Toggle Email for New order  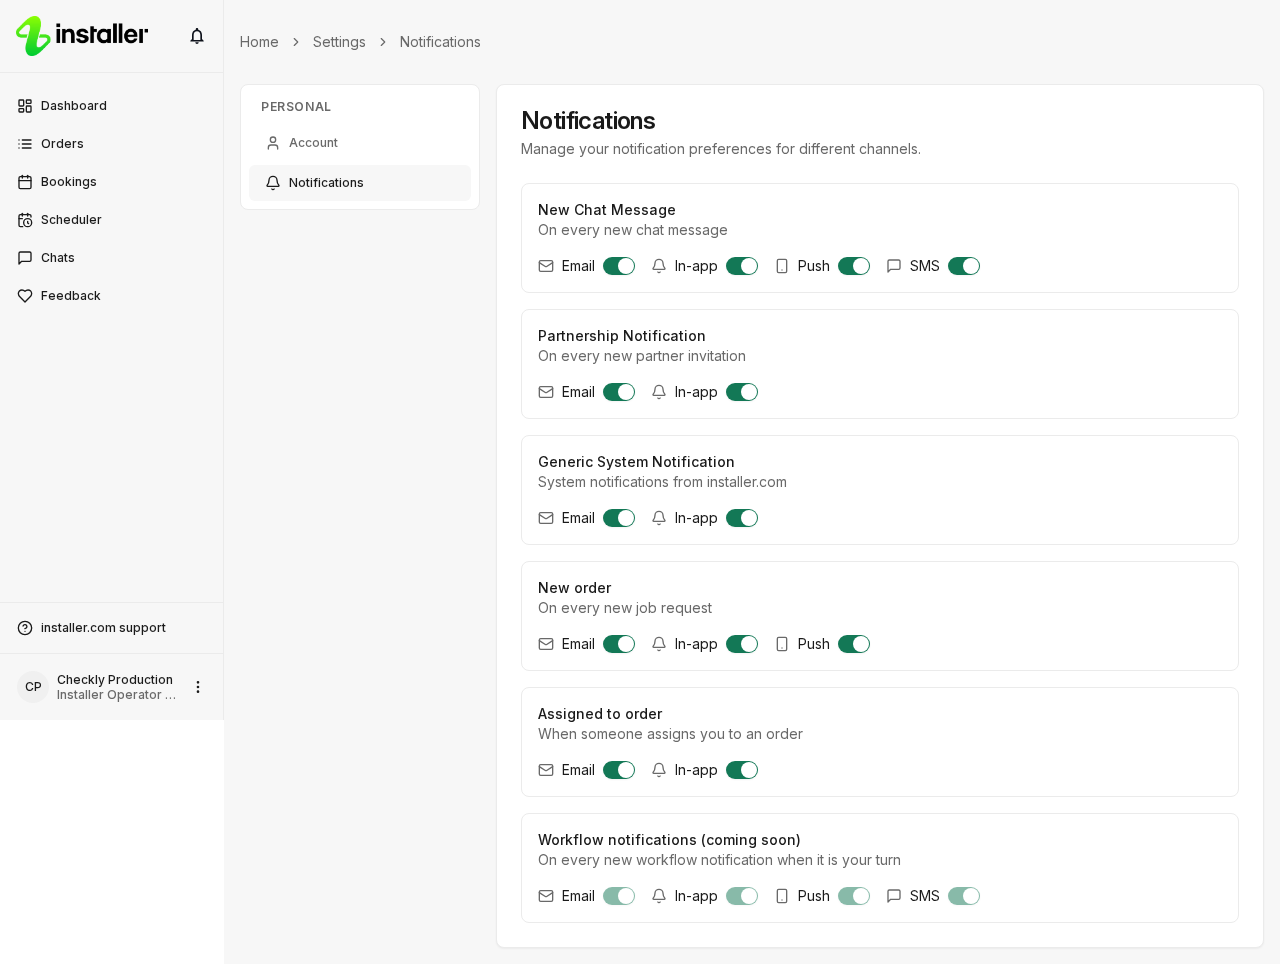click(x=619, y=644)
